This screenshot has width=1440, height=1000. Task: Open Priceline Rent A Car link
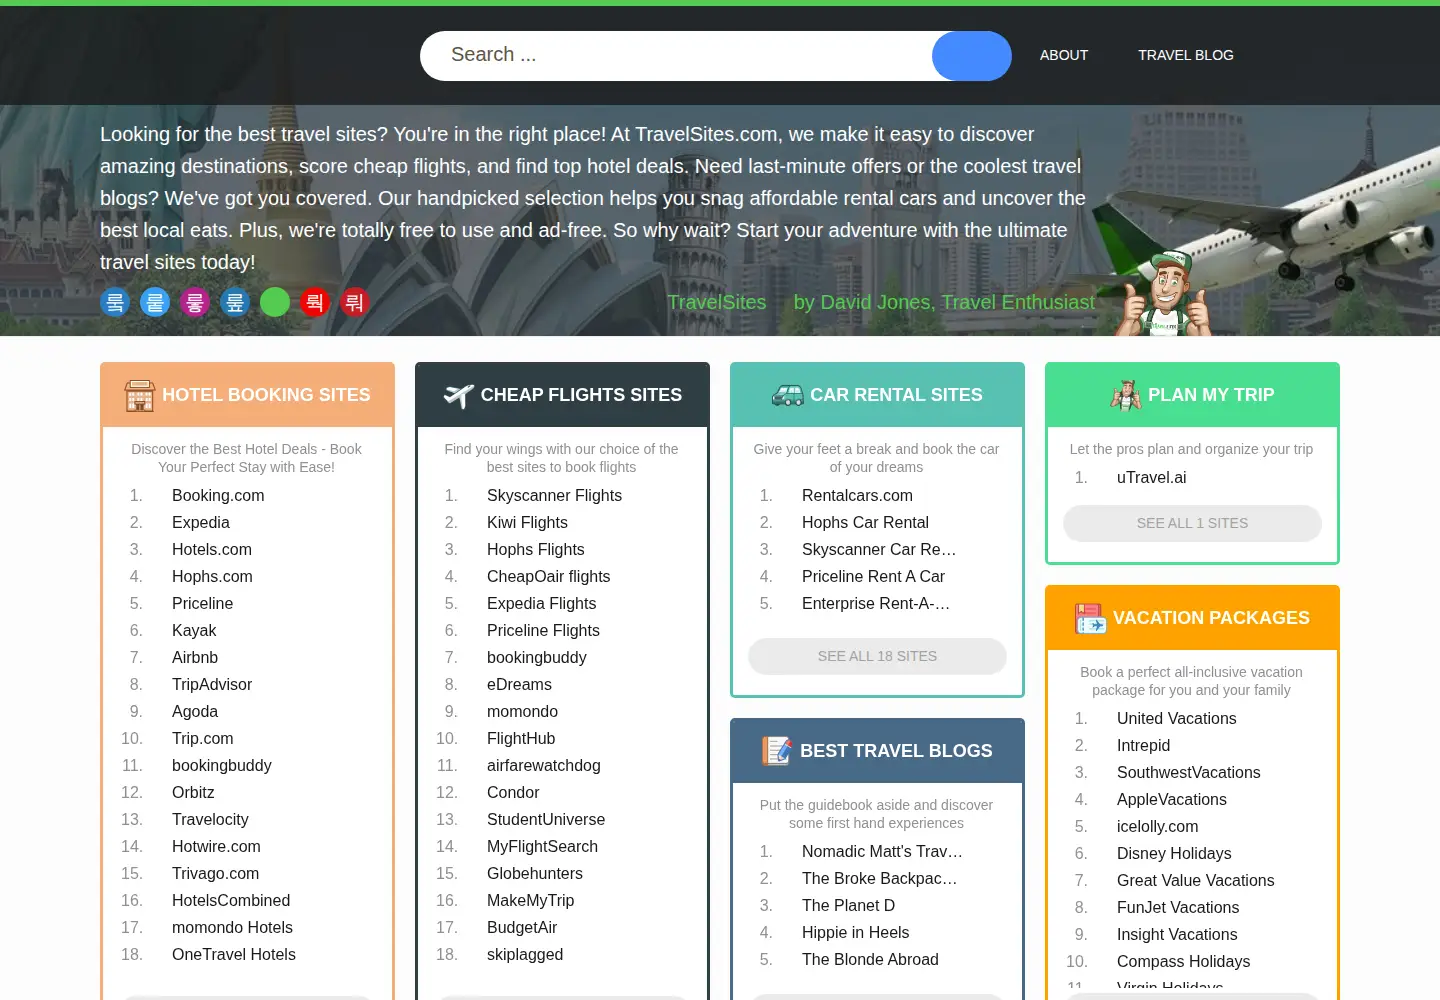[873, 576]
